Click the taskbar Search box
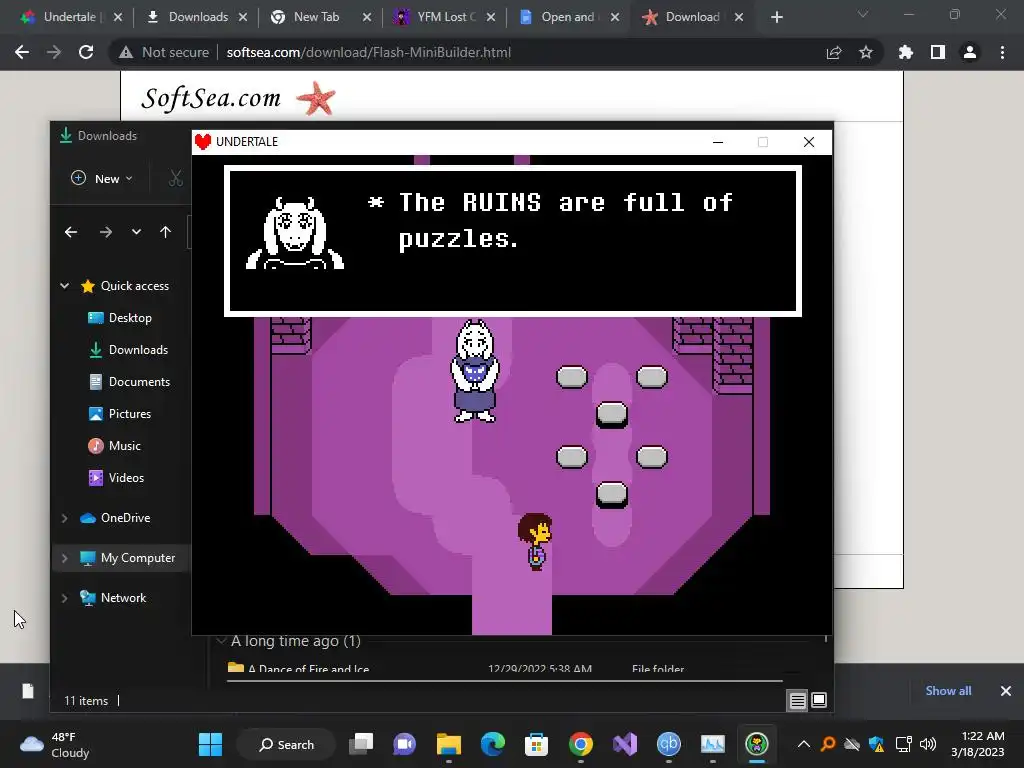This screenshot has width=1024, height=768. (287, 744)
